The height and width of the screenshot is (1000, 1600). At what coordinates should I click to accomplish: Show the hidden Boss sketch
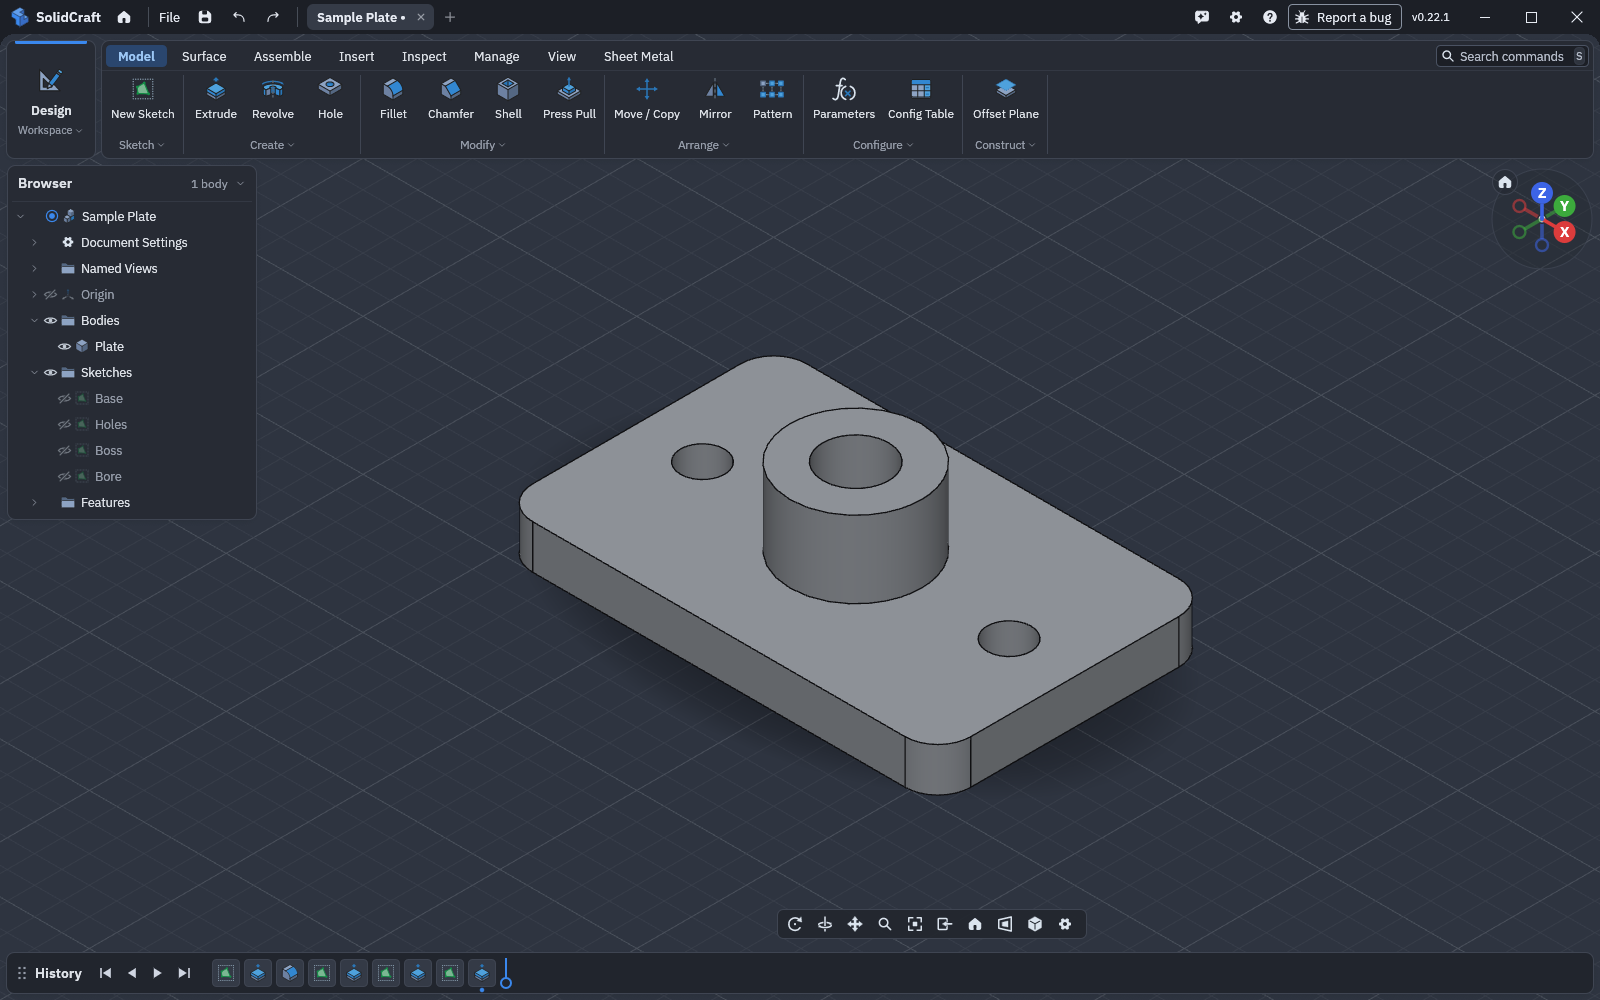tap(64, 451)
